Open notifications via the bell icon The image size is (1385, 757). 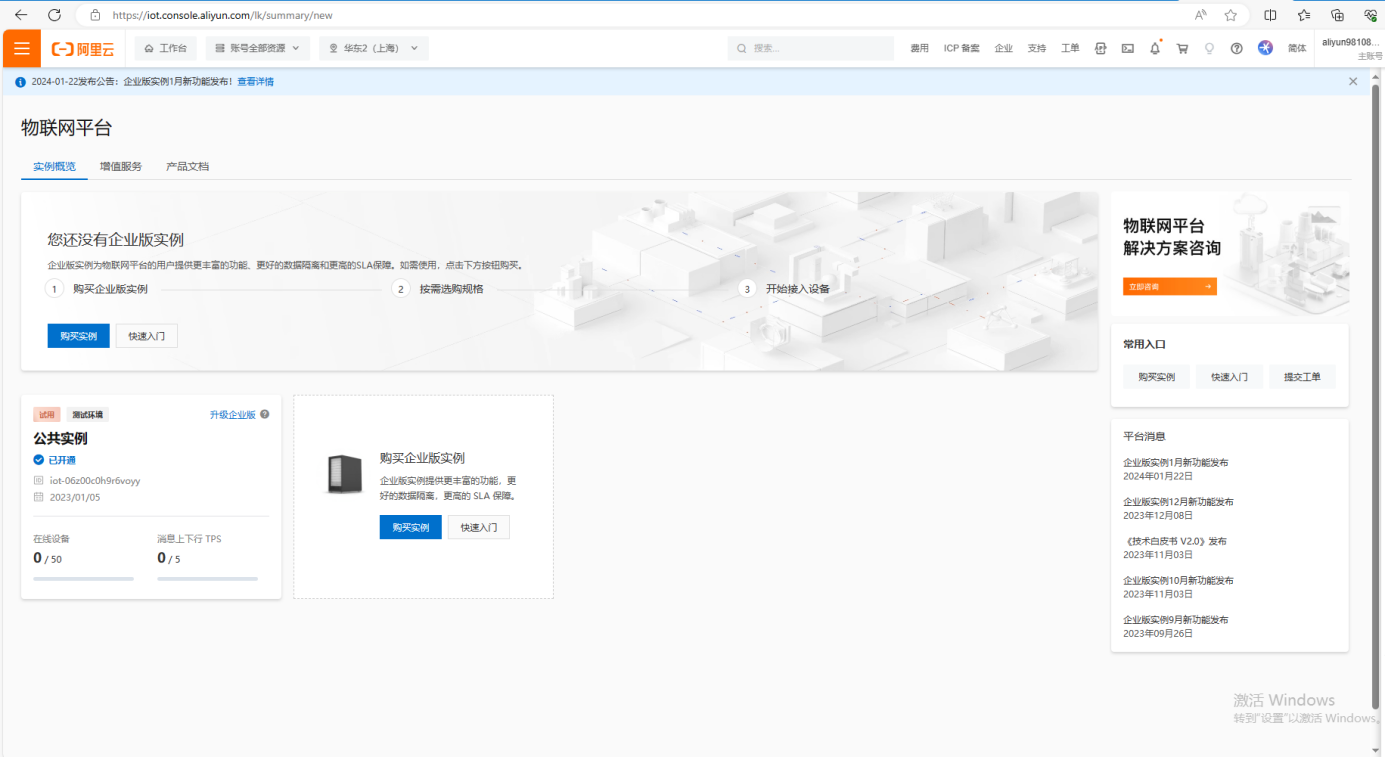coord(1155,48)
